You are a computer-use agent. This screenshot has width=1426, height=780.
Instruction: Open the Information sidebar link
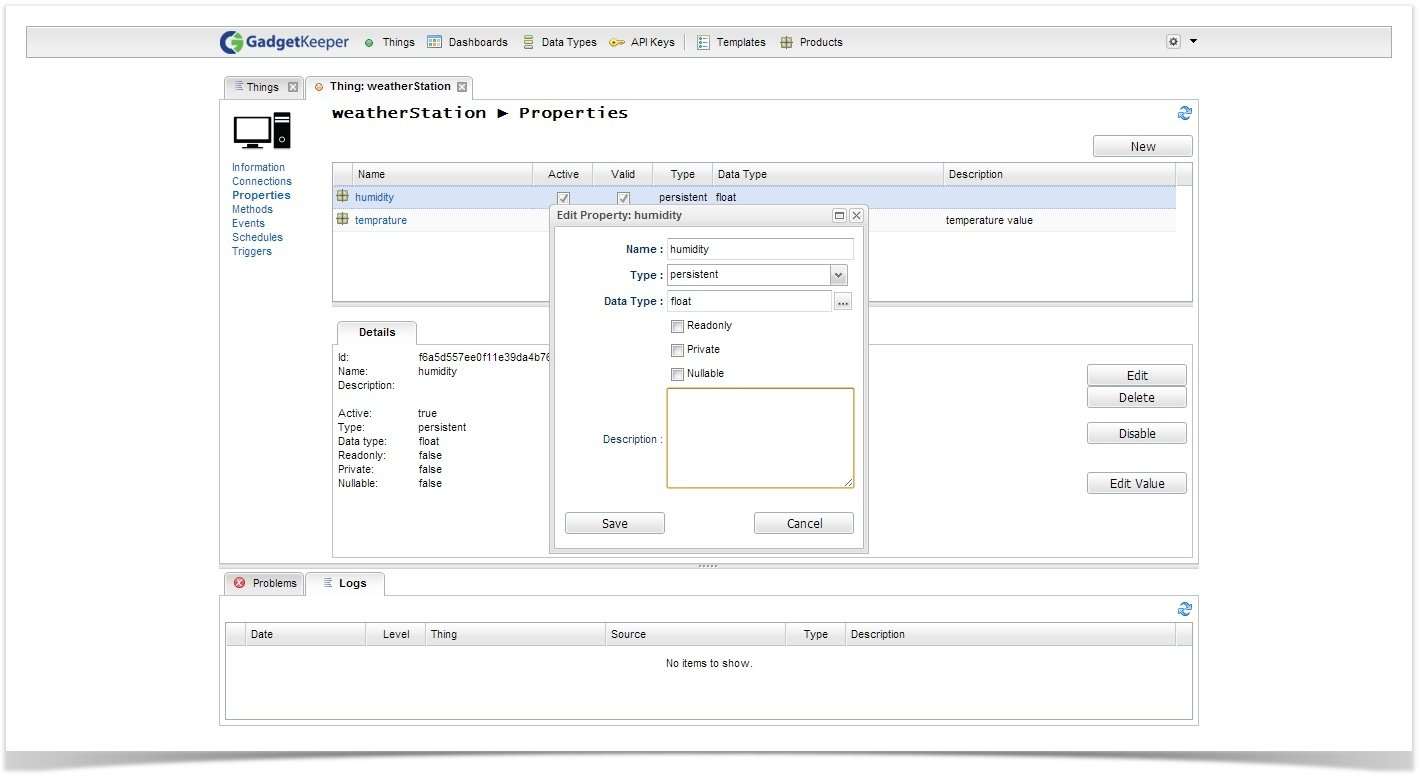pyautogui.click(x=258, y=167)
